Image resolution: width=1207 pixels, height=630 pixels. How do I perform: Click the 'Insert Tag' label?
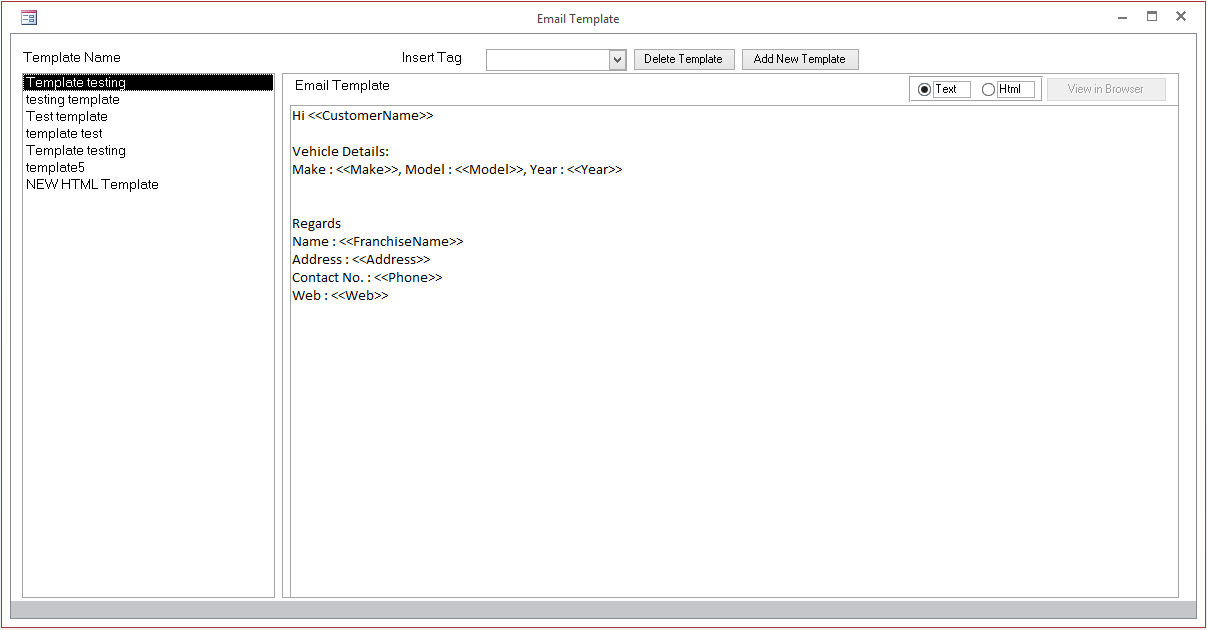click(x=432, y=58)
